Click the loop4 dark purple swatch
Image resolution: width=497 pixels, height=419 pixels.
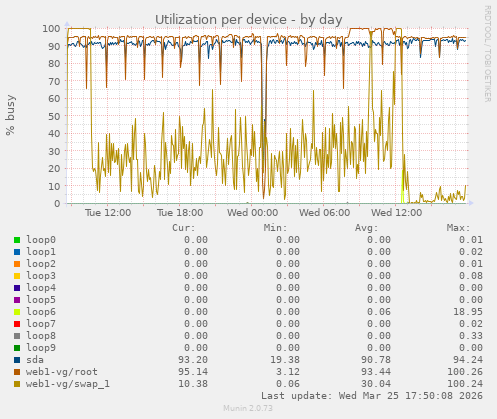17,288
